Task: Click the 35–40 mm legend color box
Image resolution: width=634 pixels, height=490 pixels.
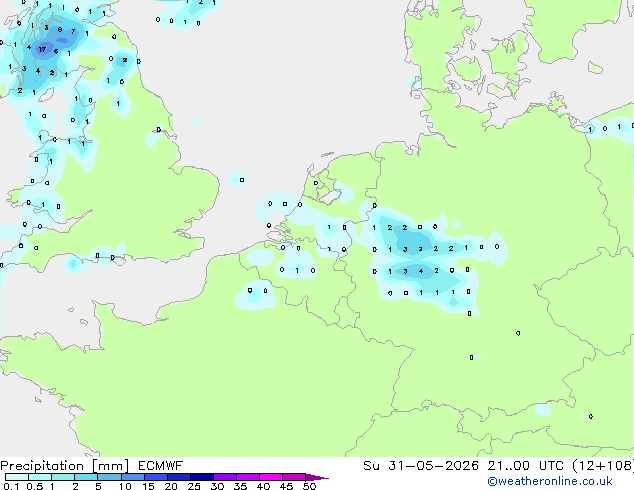Action: pos(248,477)
